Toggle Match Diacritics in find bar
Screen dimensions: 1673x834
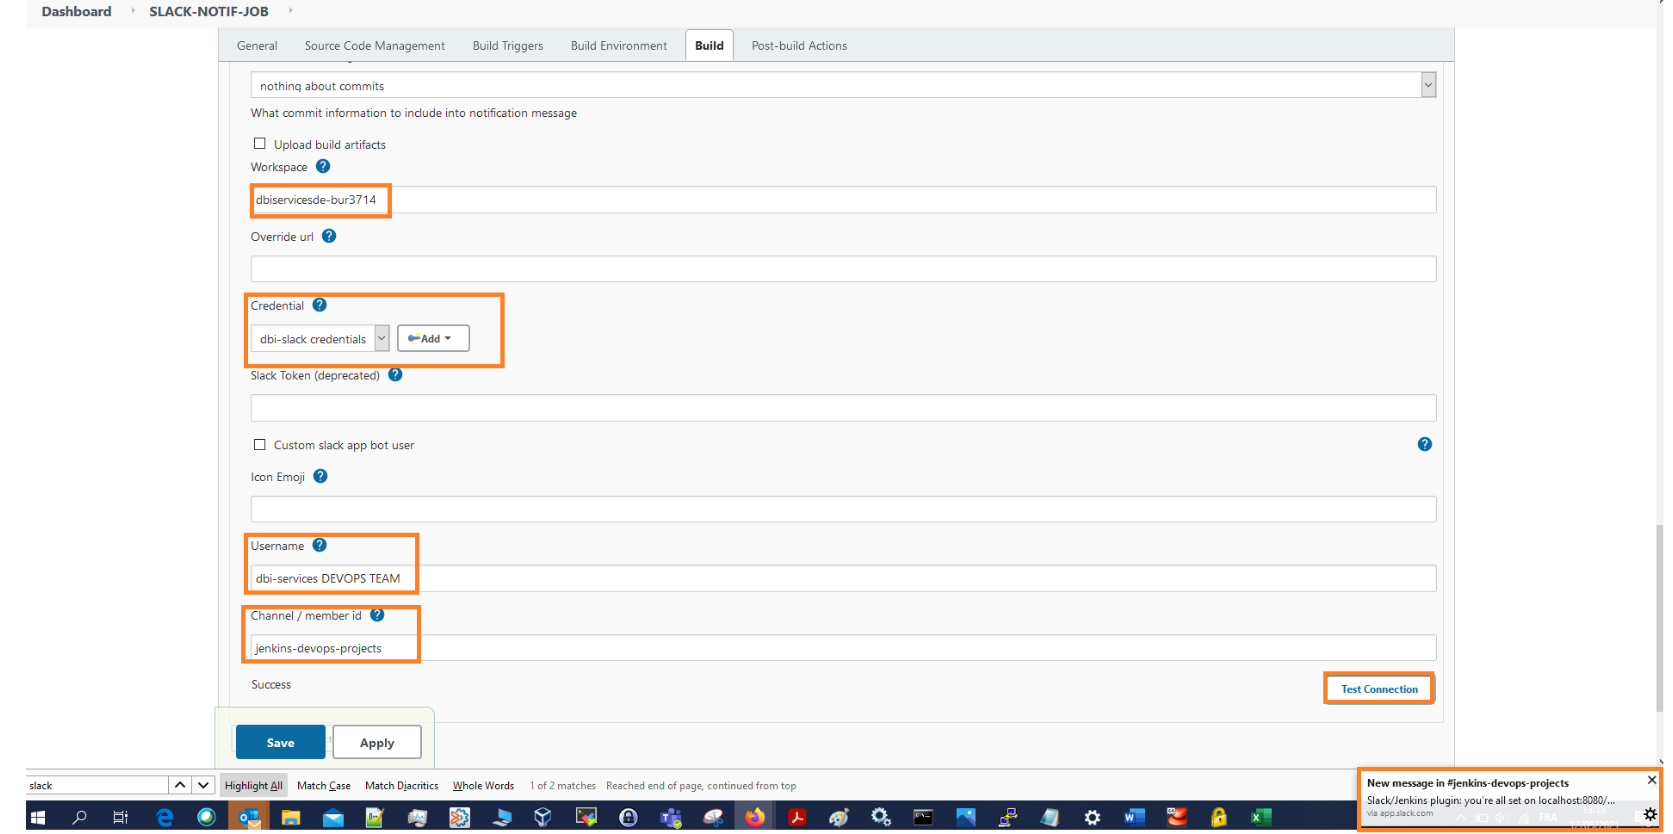[x=402, y=786]
